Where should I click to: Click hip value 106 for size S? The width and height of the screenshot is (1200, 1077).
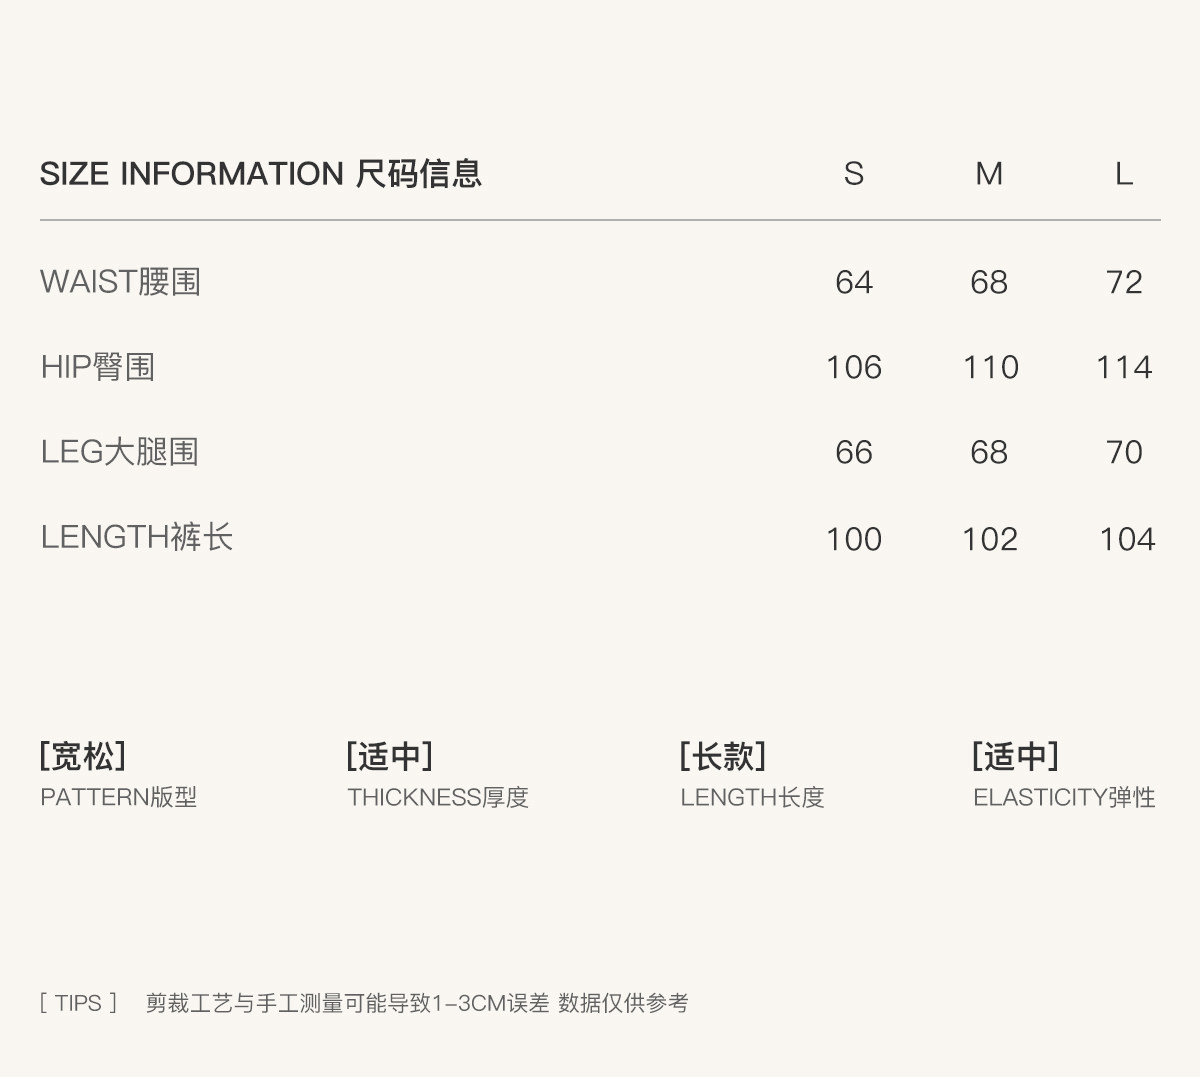click(x=853, y=367)
